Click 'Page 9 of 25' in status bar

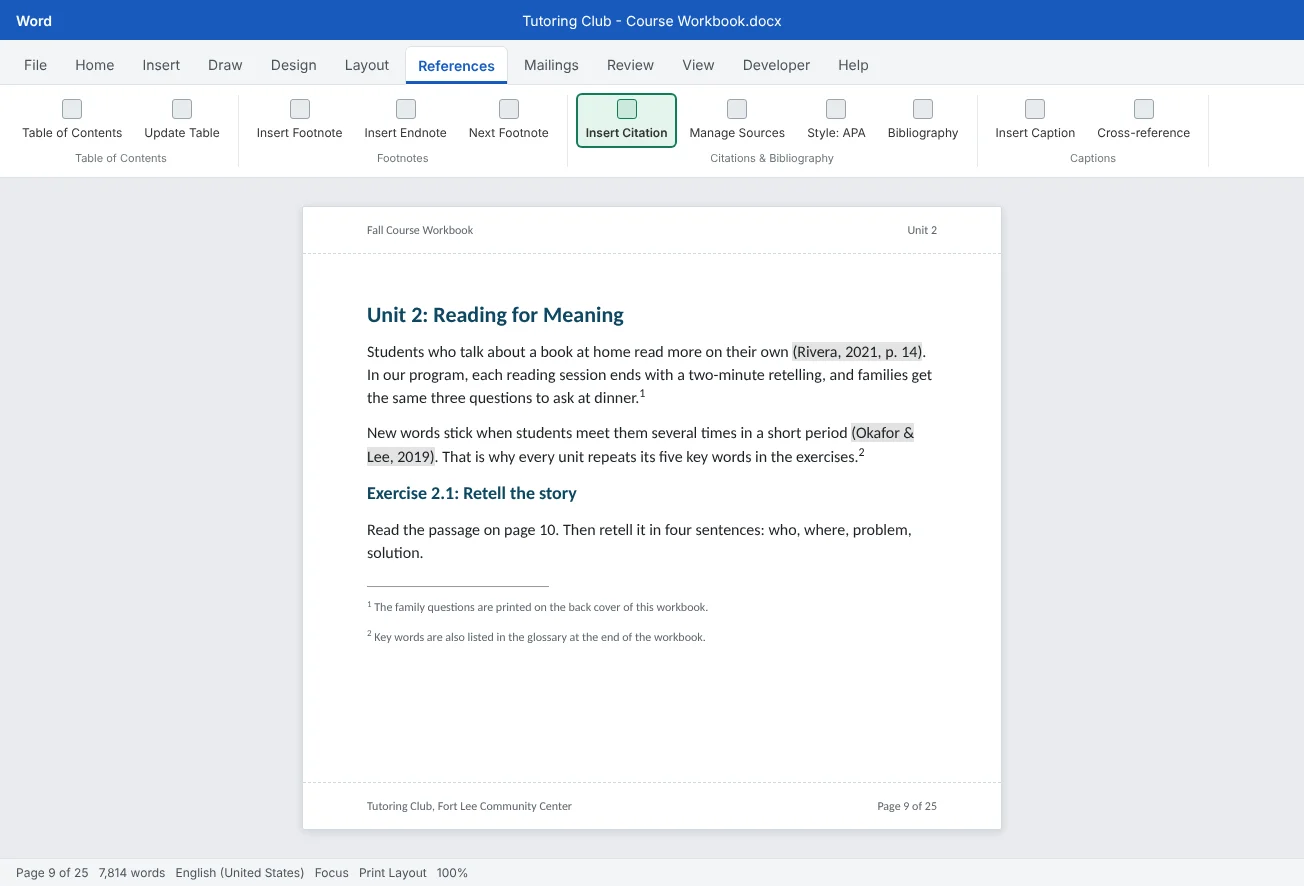(x=52, y=873)
